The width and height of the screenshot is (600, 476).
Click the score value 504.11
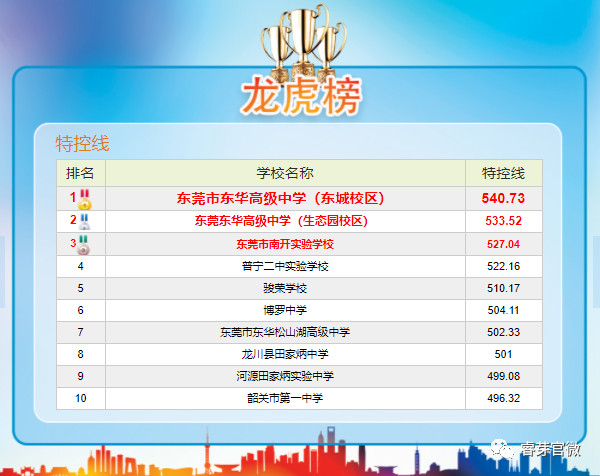point(504,310)
